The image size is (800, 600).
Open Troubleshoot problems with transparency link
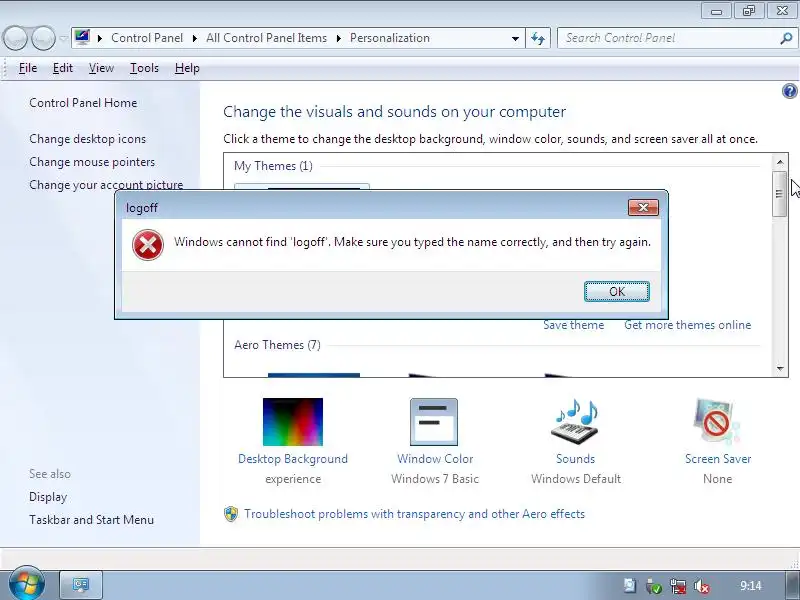point(414,514)
